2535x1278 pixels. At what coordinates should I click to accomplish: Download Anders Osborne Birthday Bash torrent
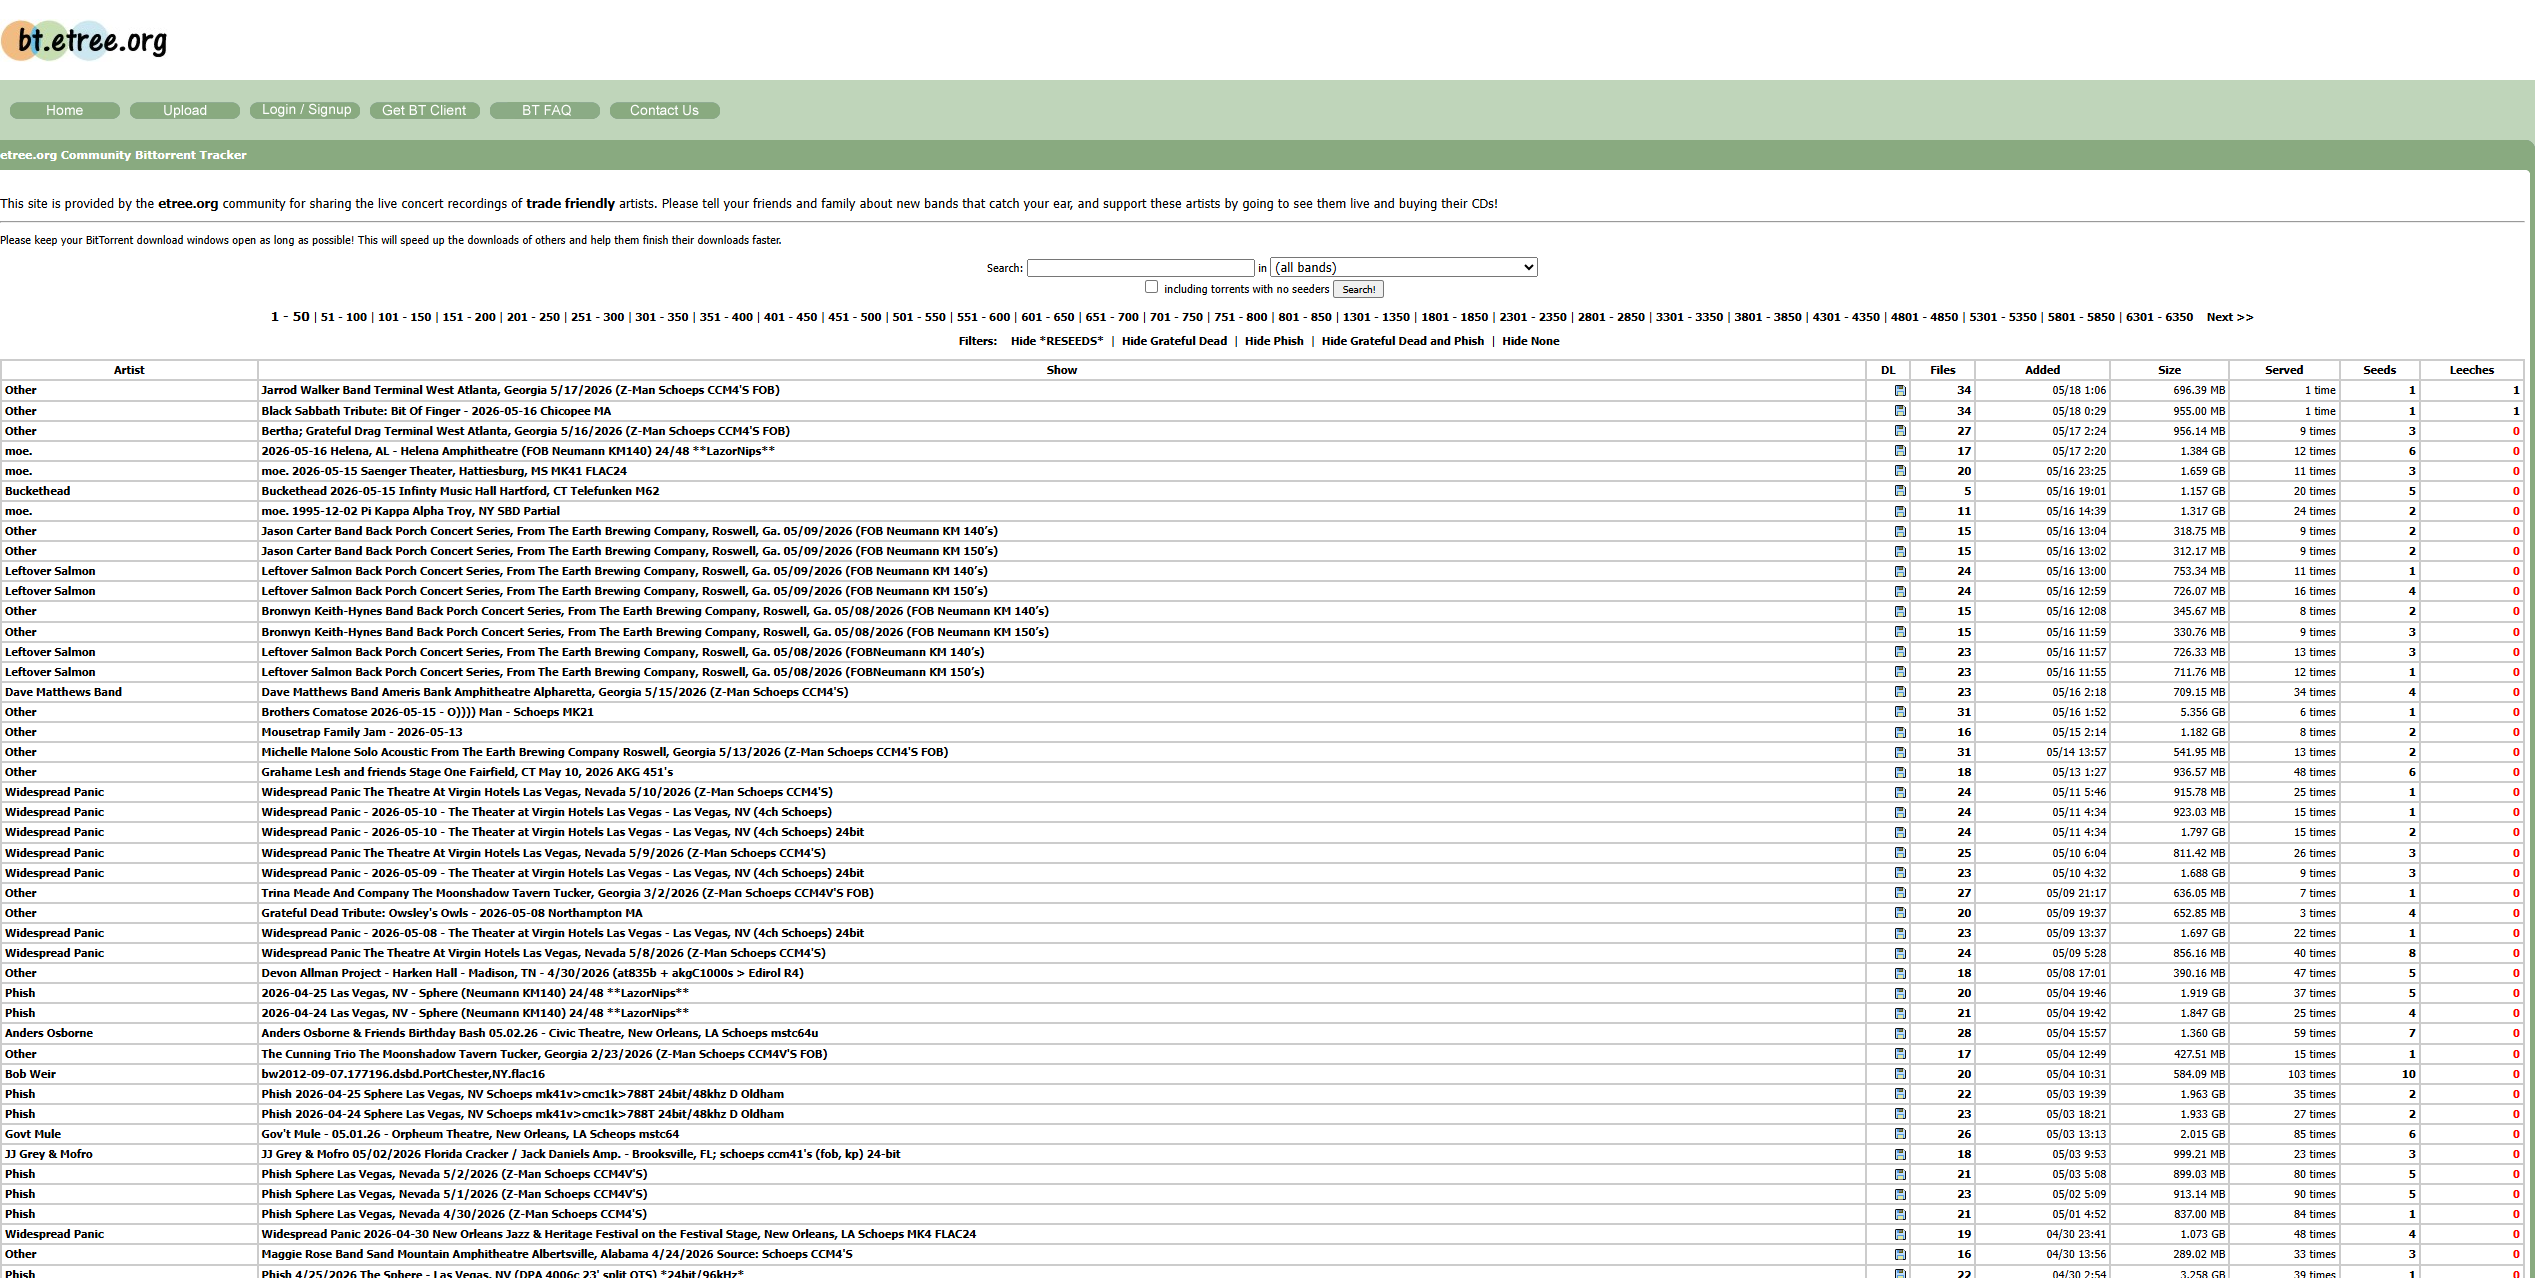1900,1033
